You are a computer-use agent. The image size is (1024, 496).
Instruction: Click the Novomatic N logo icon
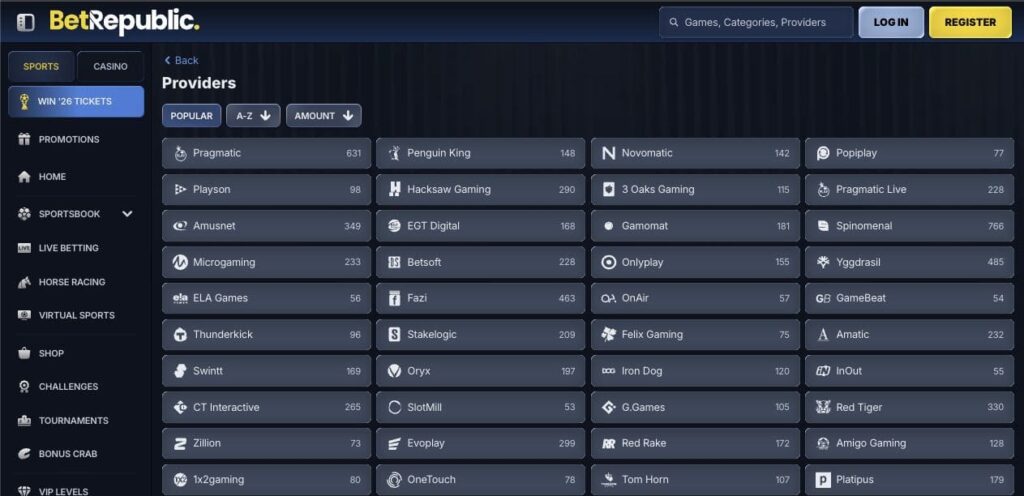tap(608, 153)
